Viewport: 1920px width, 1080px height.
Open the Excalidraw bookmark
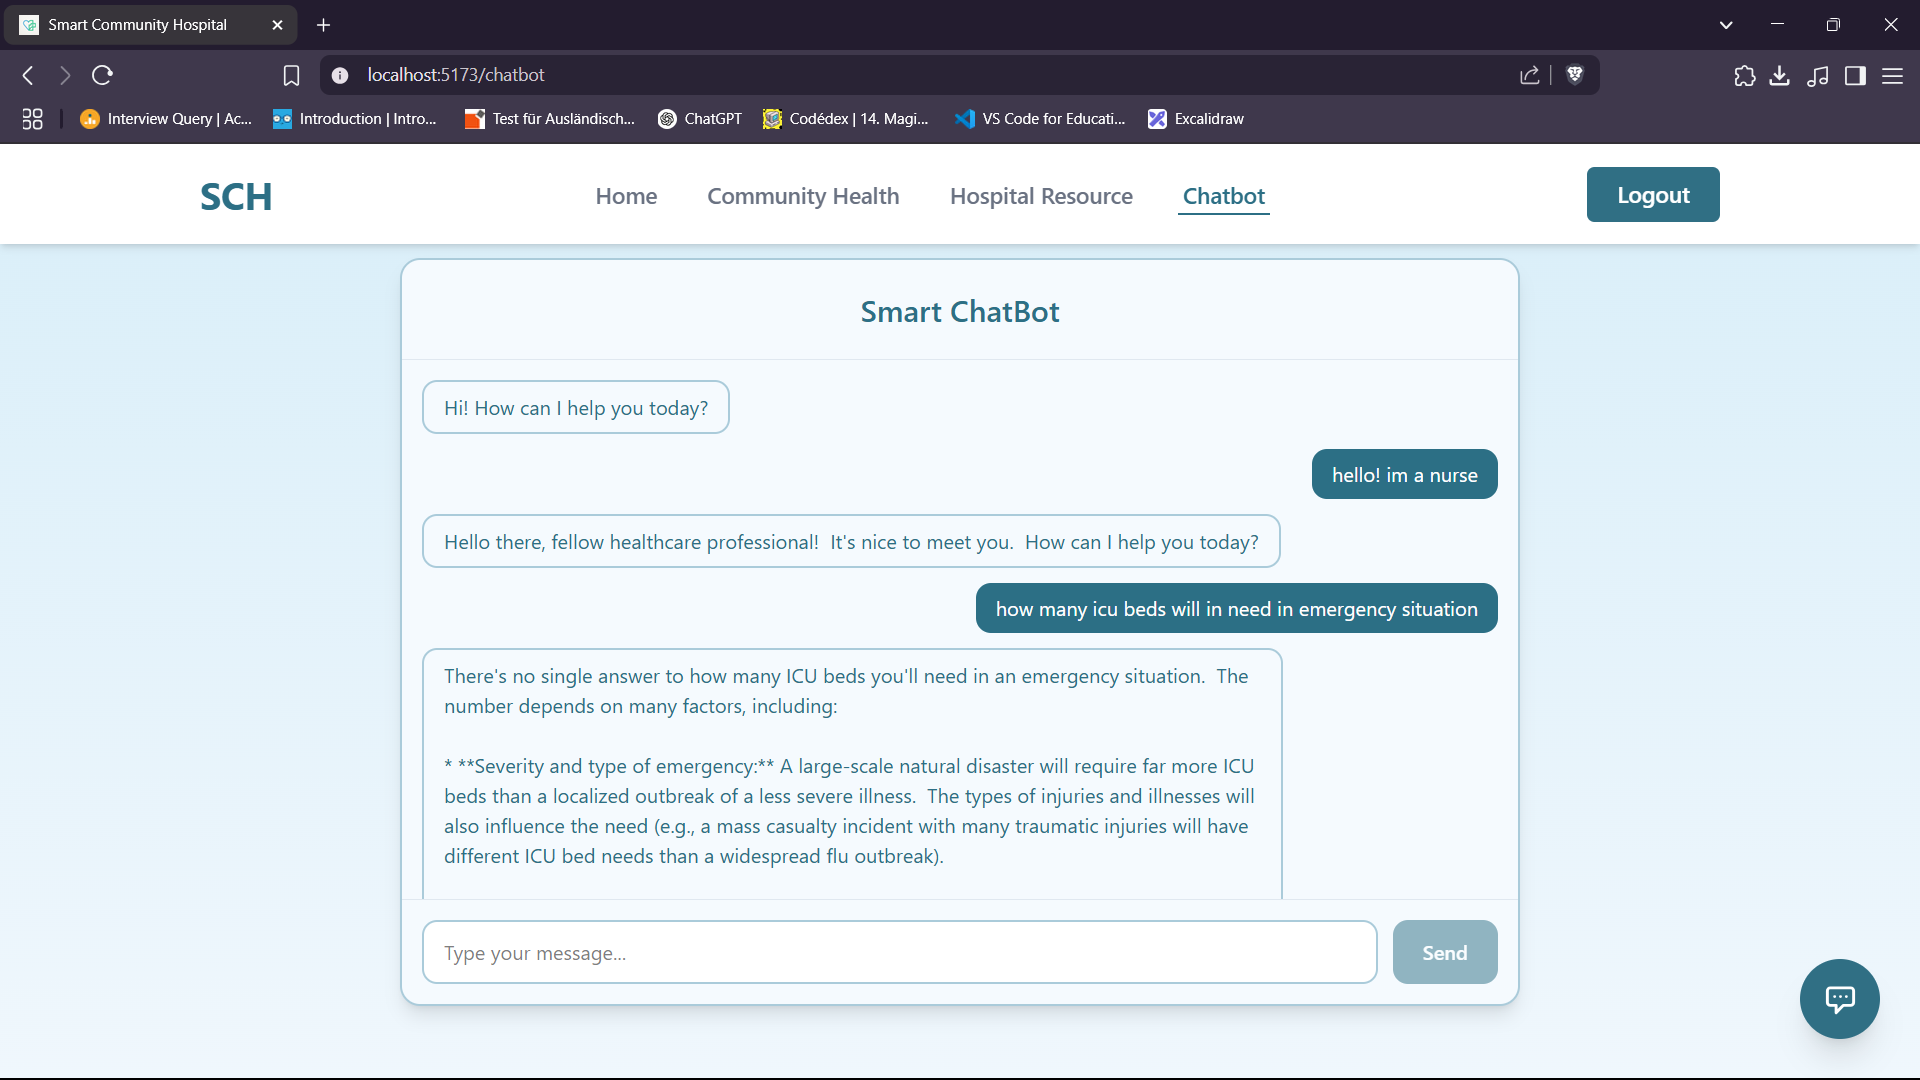(x=1196, y=118)
